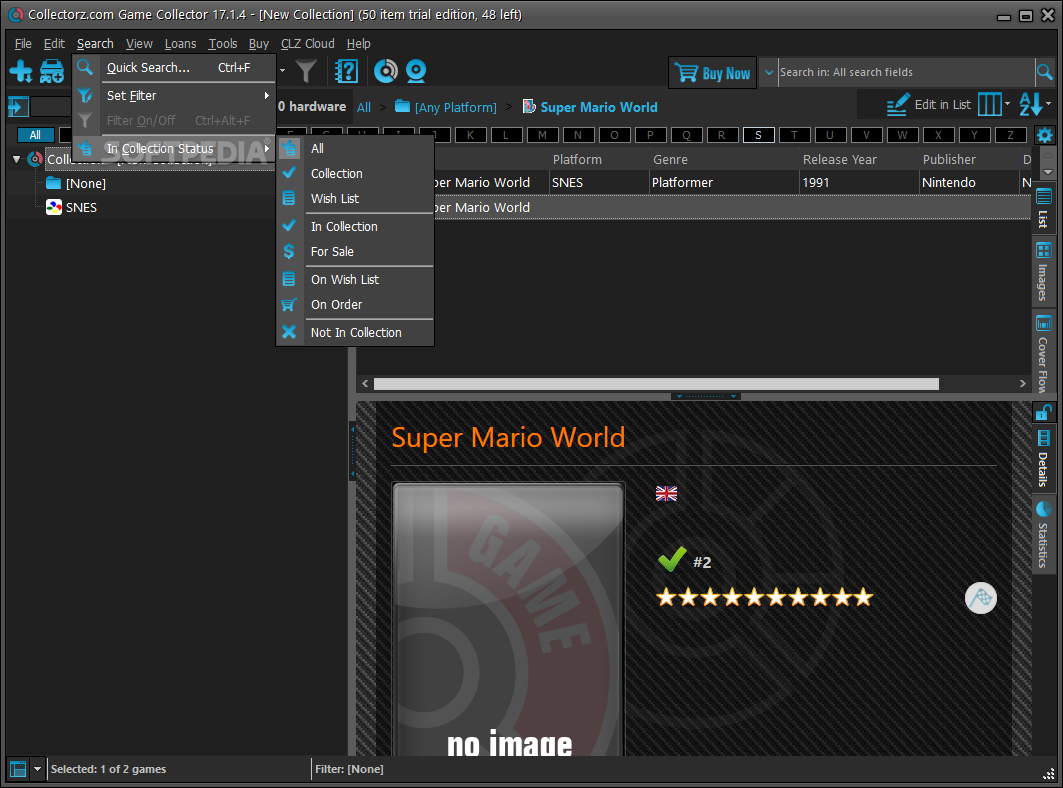1063x788 pixels.
Task: Switch to List view in right sidebar
Action: [1043, 208]
